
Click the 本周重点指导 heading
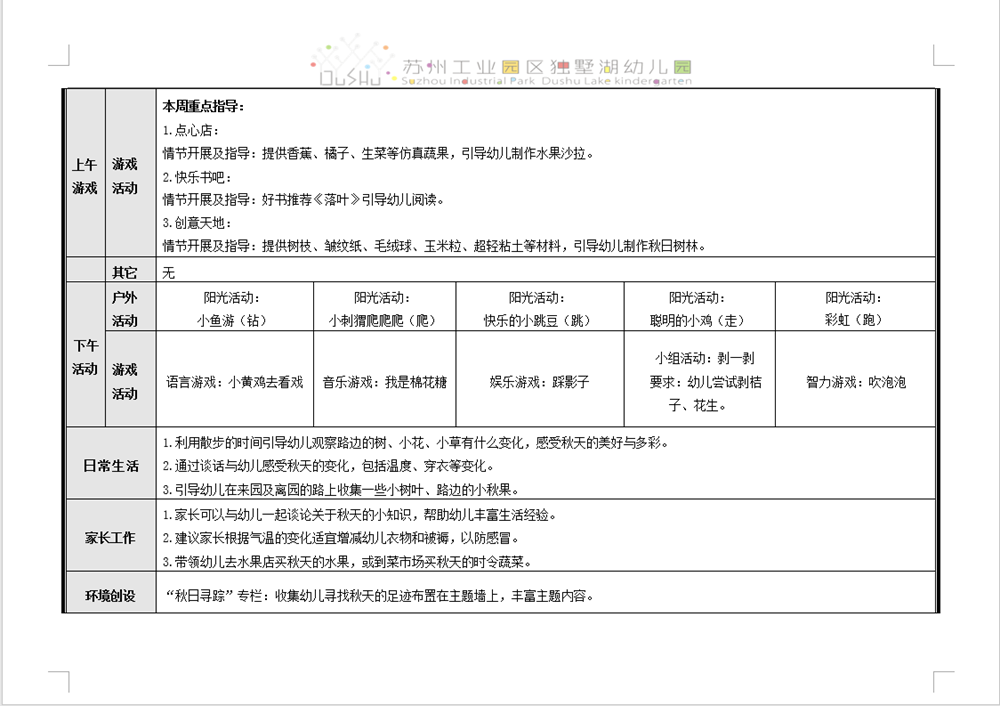coord(203,106)
